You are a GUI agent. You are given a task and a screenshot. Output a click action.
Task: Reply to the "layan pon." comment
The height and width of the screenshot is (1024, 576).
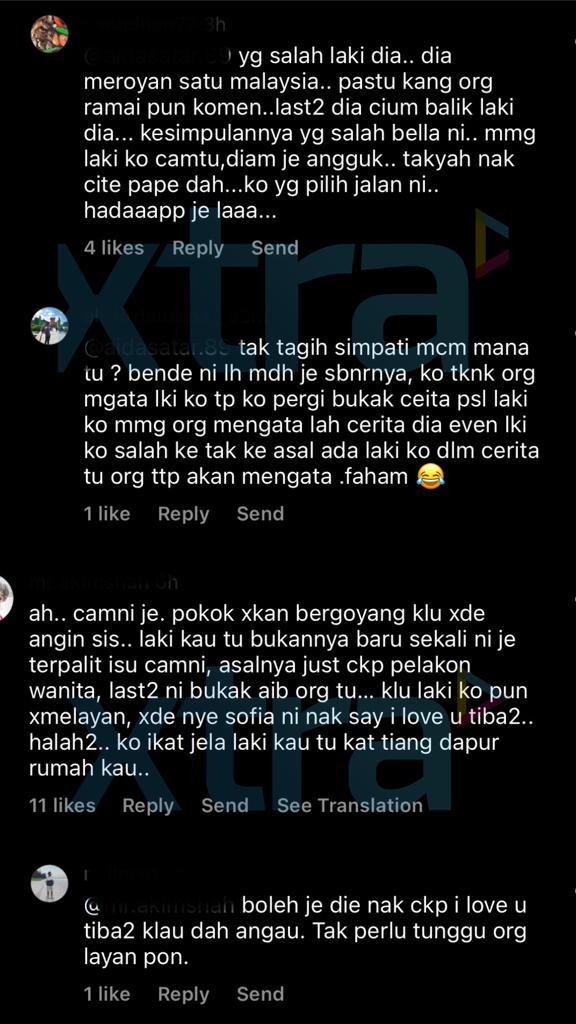[x=184, y=995]
